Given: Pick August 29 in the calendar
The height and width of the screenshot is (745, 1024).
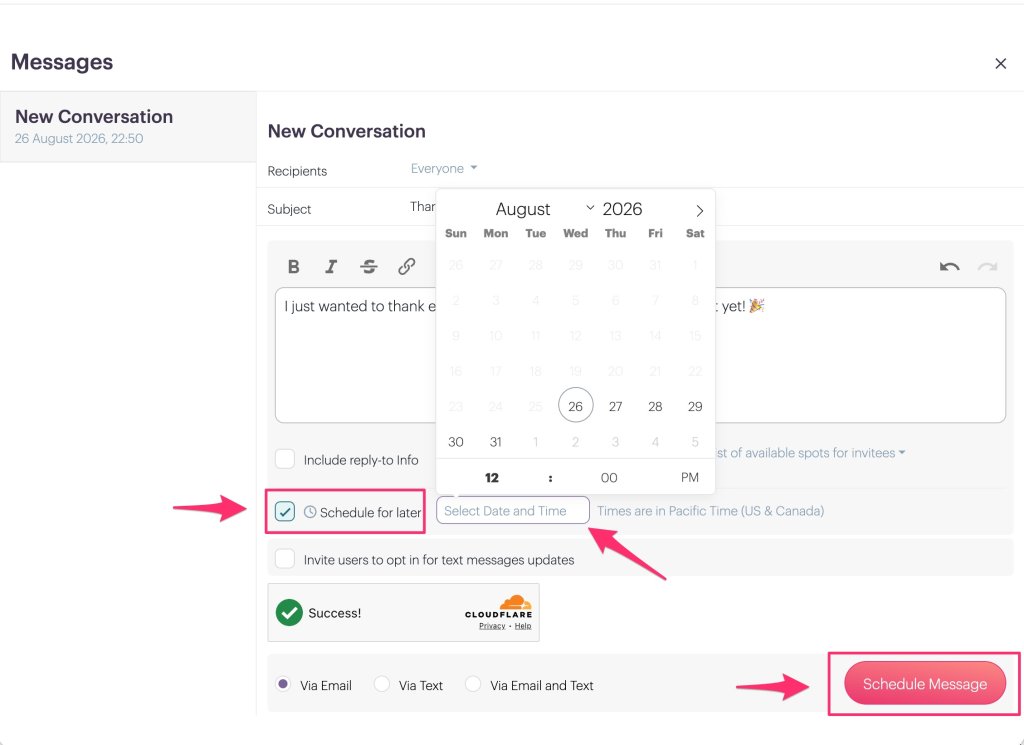Looking at the screenshot, I should pos(695,406).
